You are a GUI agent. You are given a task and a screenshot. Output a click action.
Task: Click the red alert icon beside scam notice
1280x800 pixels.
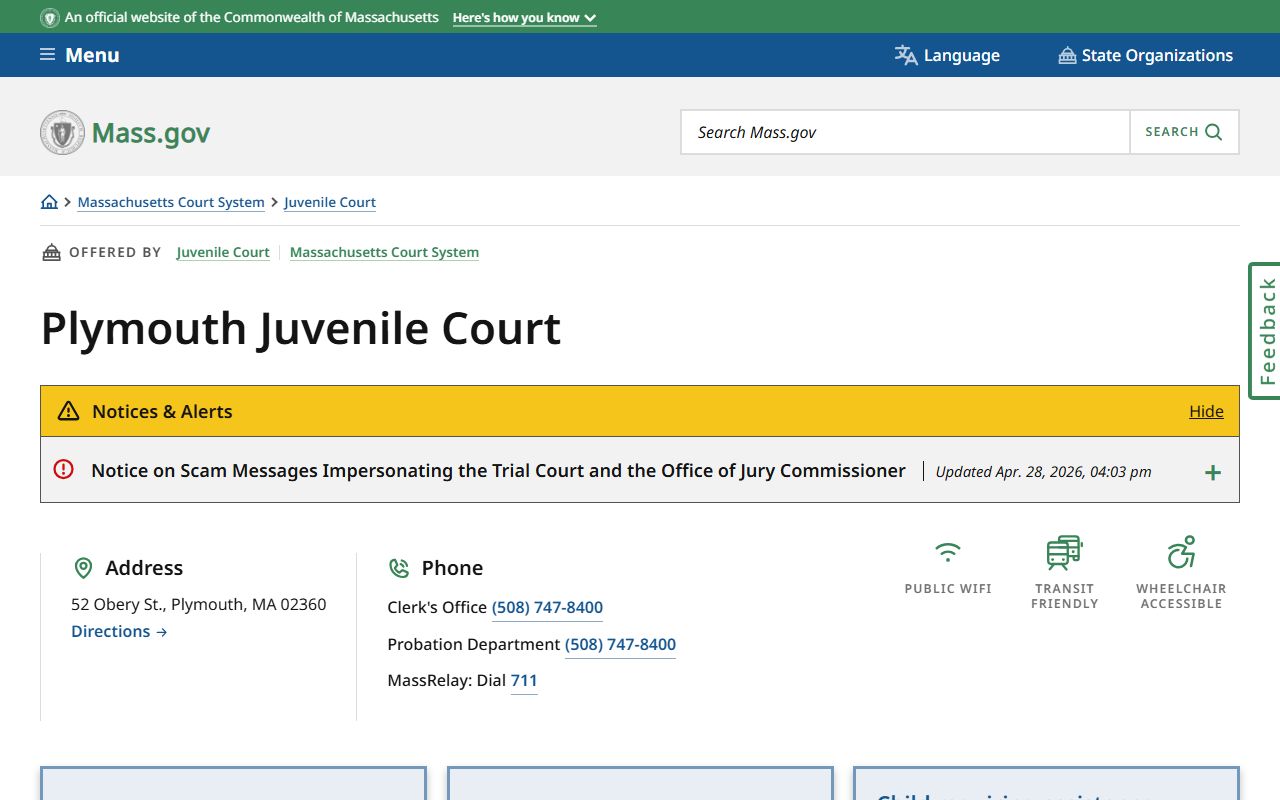[64, 469]
